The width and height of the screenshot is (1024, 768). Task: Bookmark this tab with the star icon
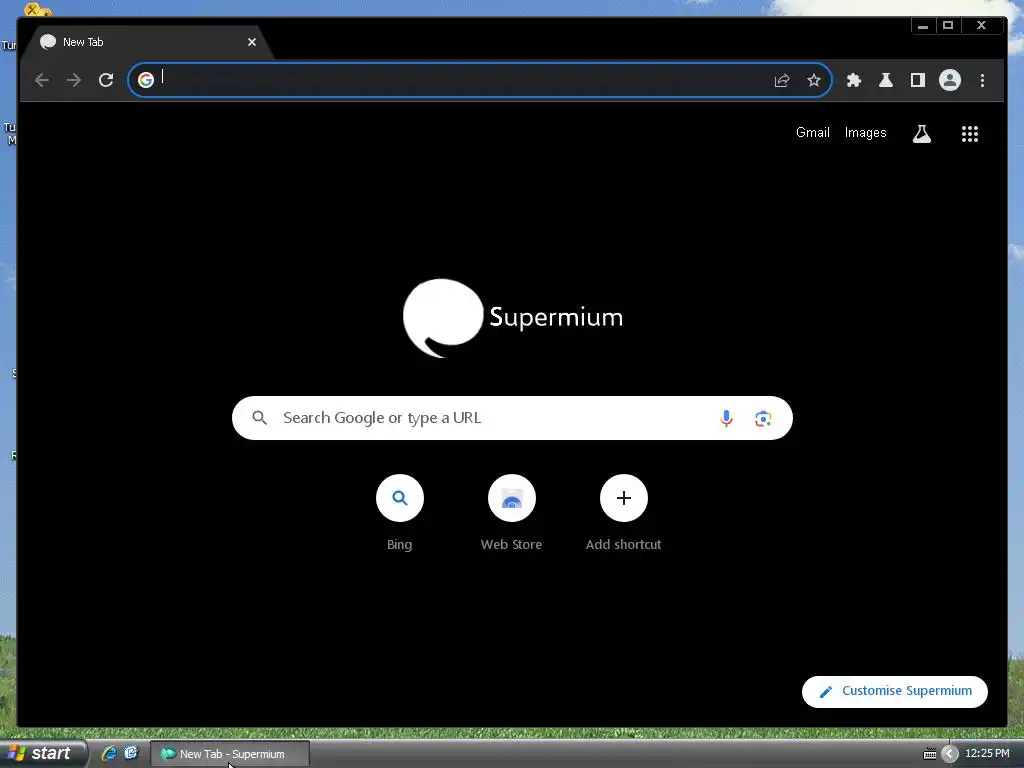(x=814, y=80)
